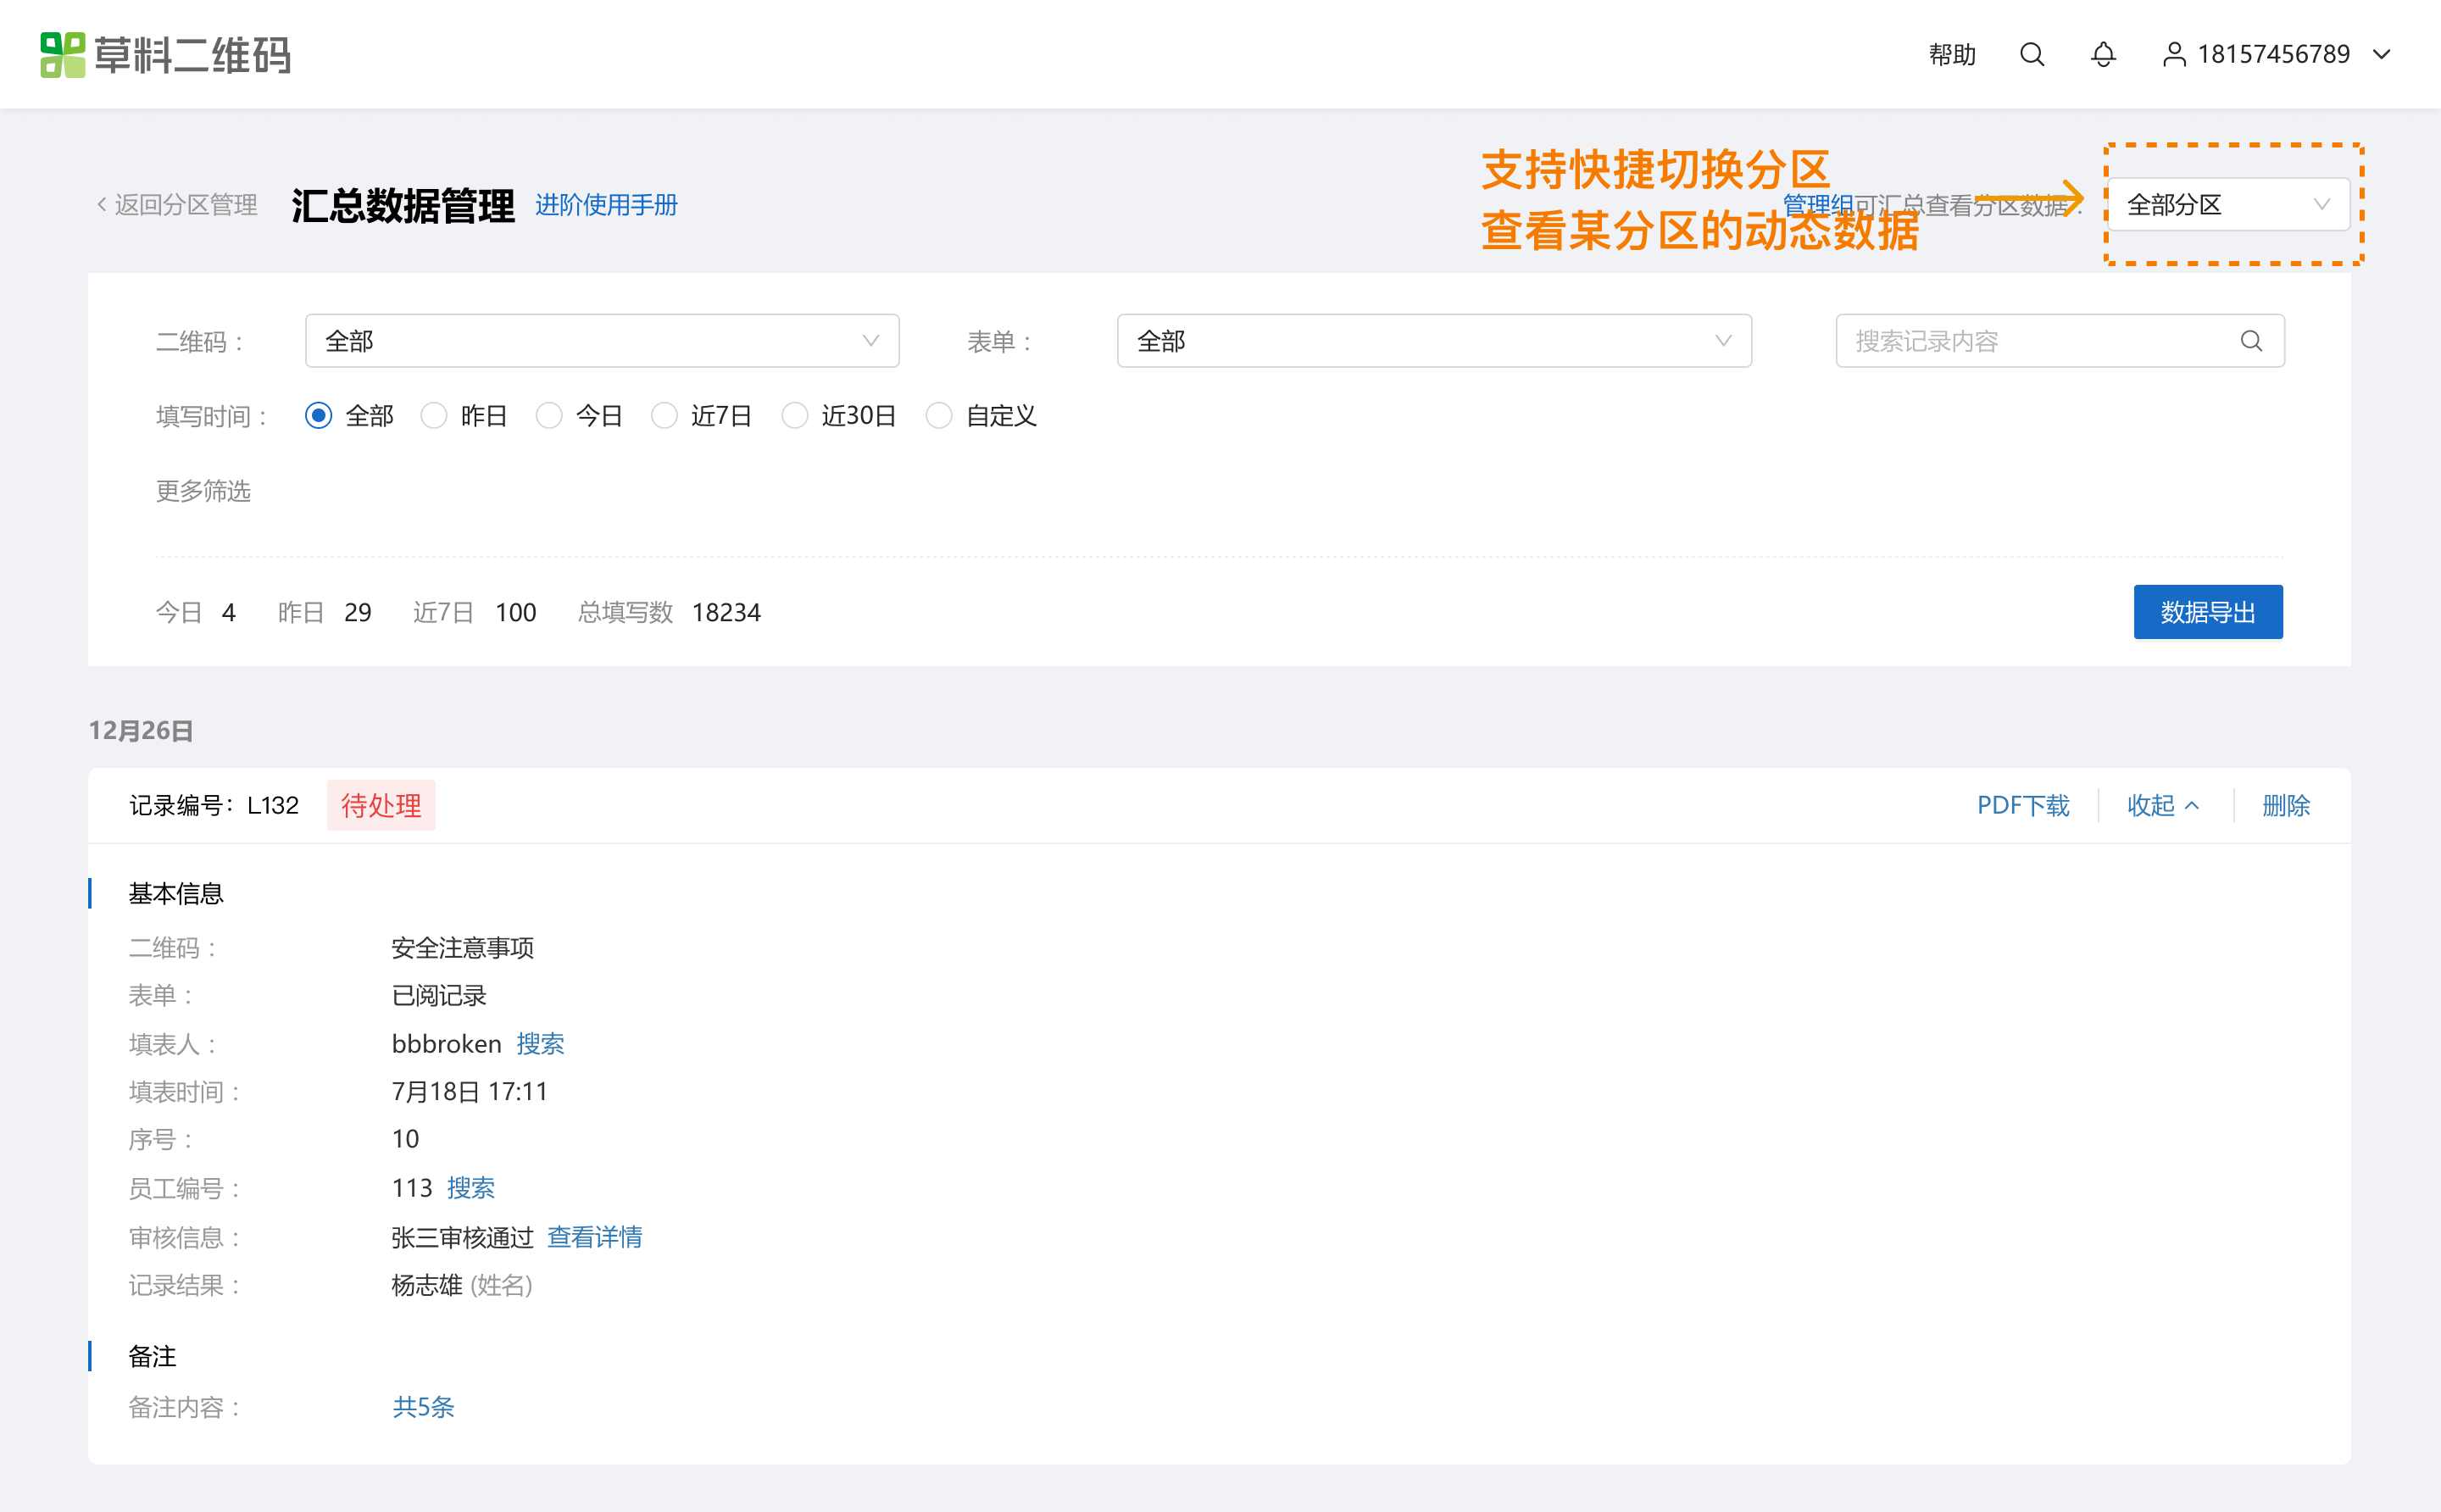2441x1512 pixels.
Task: Choose the 自定义 time radio button
Action: click(938, 415)
